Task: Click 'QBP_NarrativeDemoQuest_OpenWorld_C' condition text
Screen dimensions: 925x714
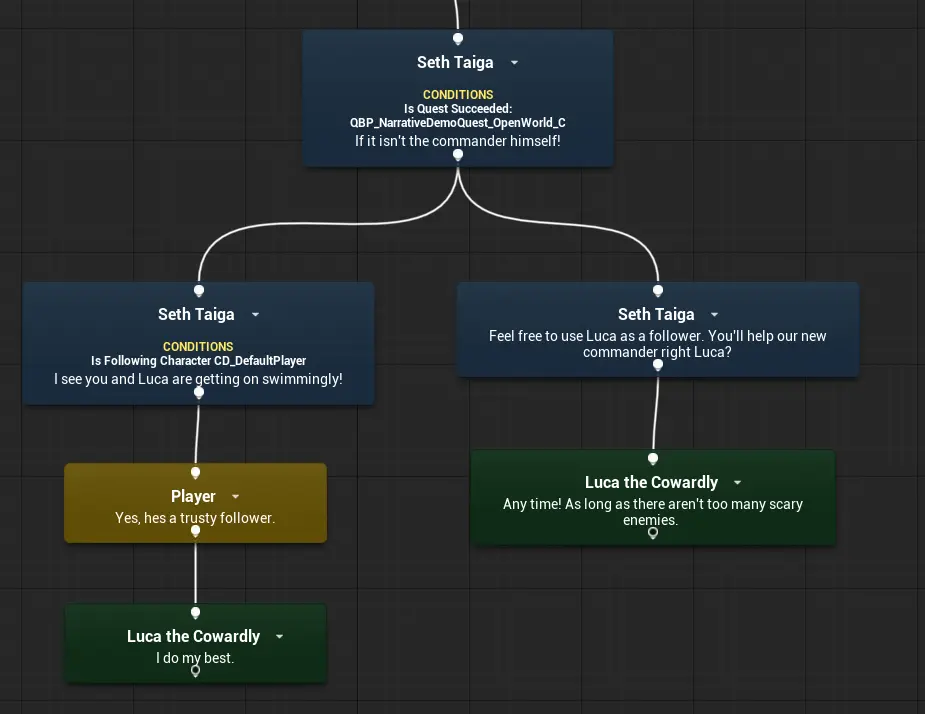Action: (458, 123)
